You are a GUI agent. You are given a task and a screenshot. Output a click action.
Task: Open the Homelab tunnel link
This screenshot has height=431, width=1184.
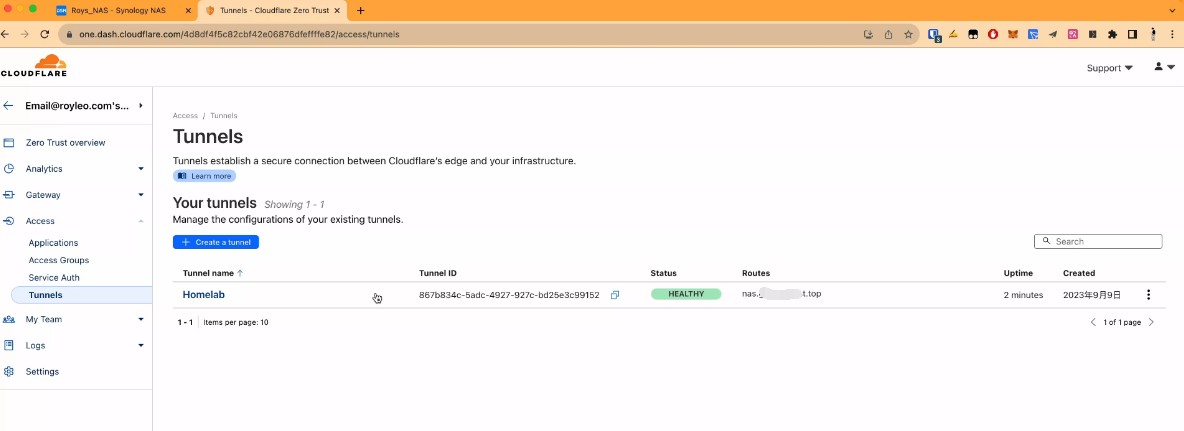point(205,295)
